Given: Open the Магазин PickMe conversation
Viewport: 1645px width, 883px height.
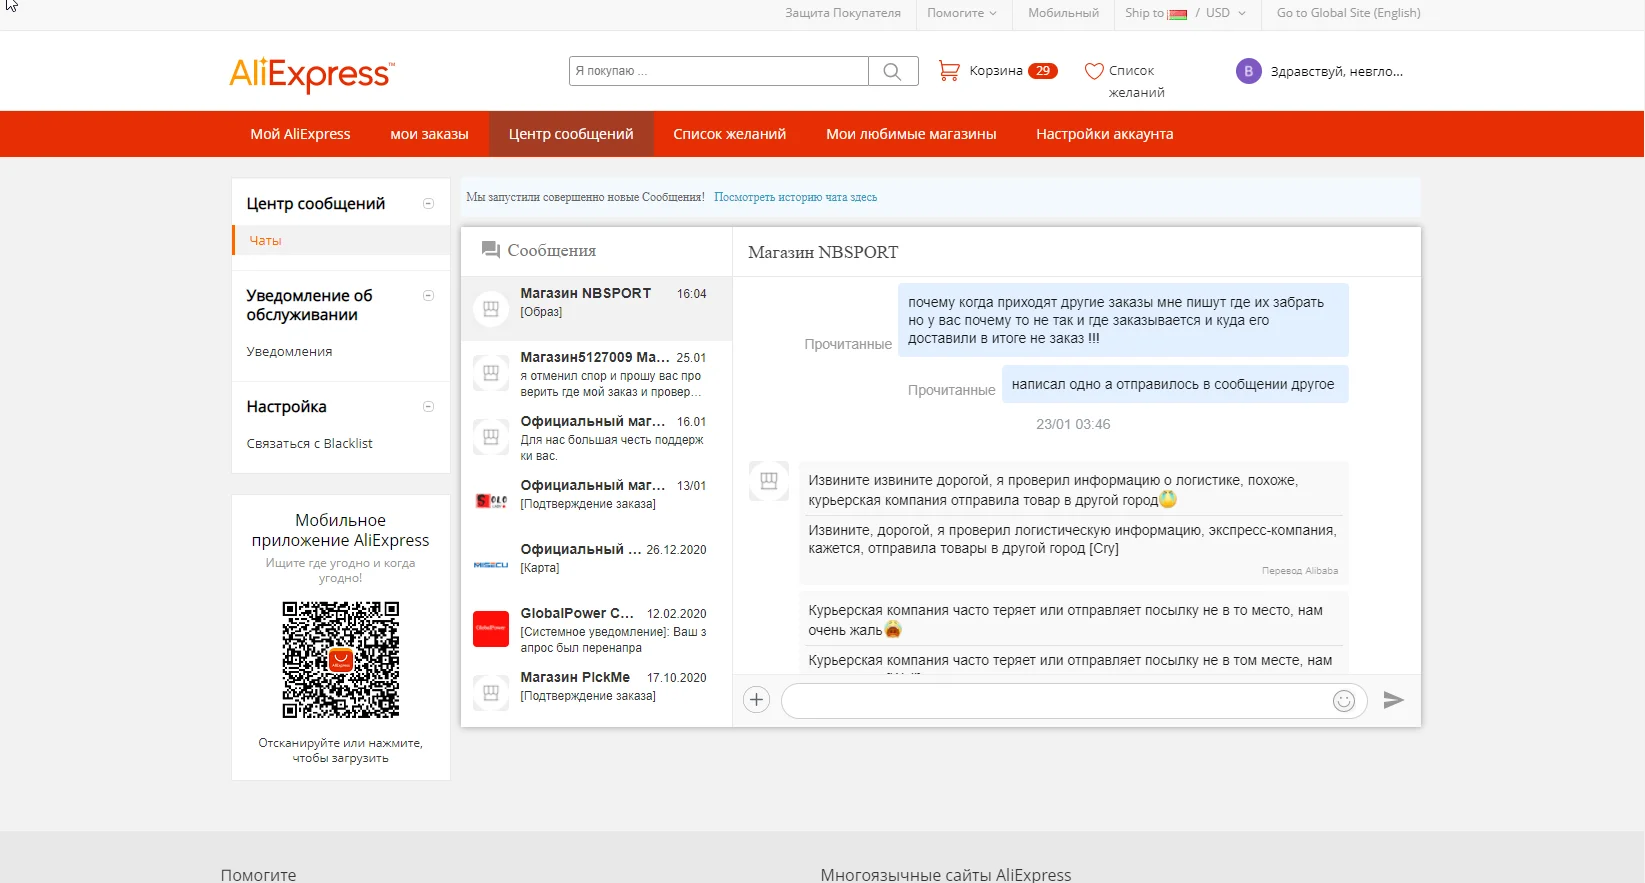Looking at the screenshot, I should pos(597,693).
